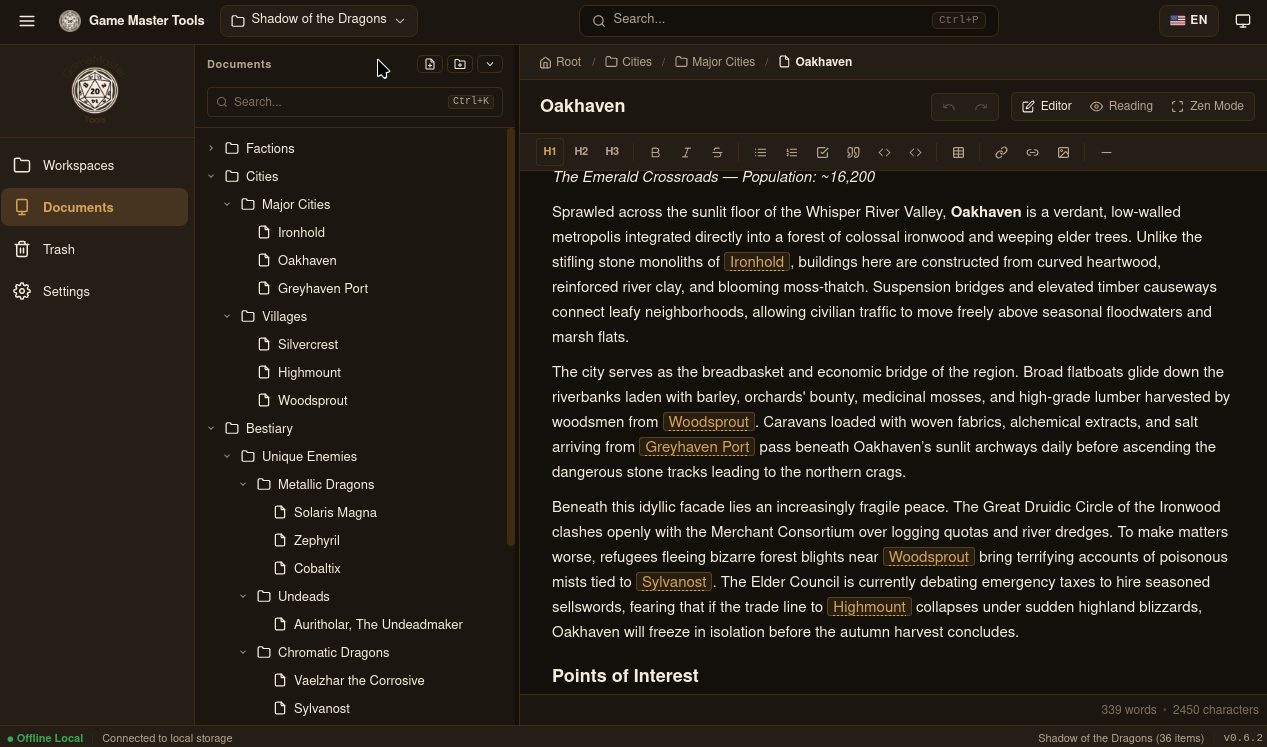The width and height of the screenshot is (1267, 747).
Task: Insert a table
Action: 958,152
